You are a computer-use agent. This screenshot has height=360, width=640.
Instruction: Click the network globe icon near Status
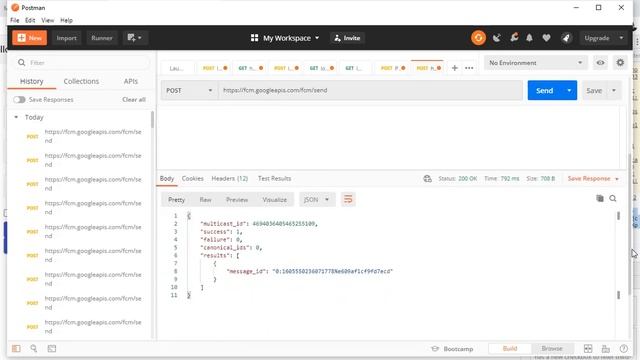pyautogui.click(x=427, y=178)
